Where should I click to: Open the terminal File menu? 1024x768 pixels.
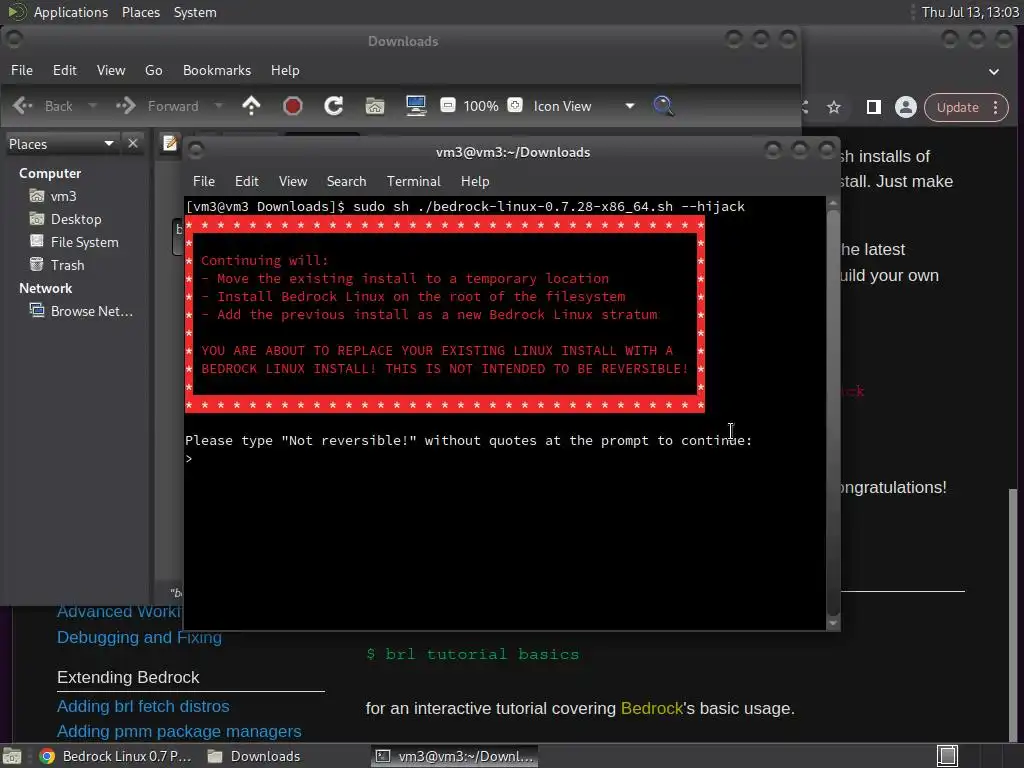tap(204, 181)
